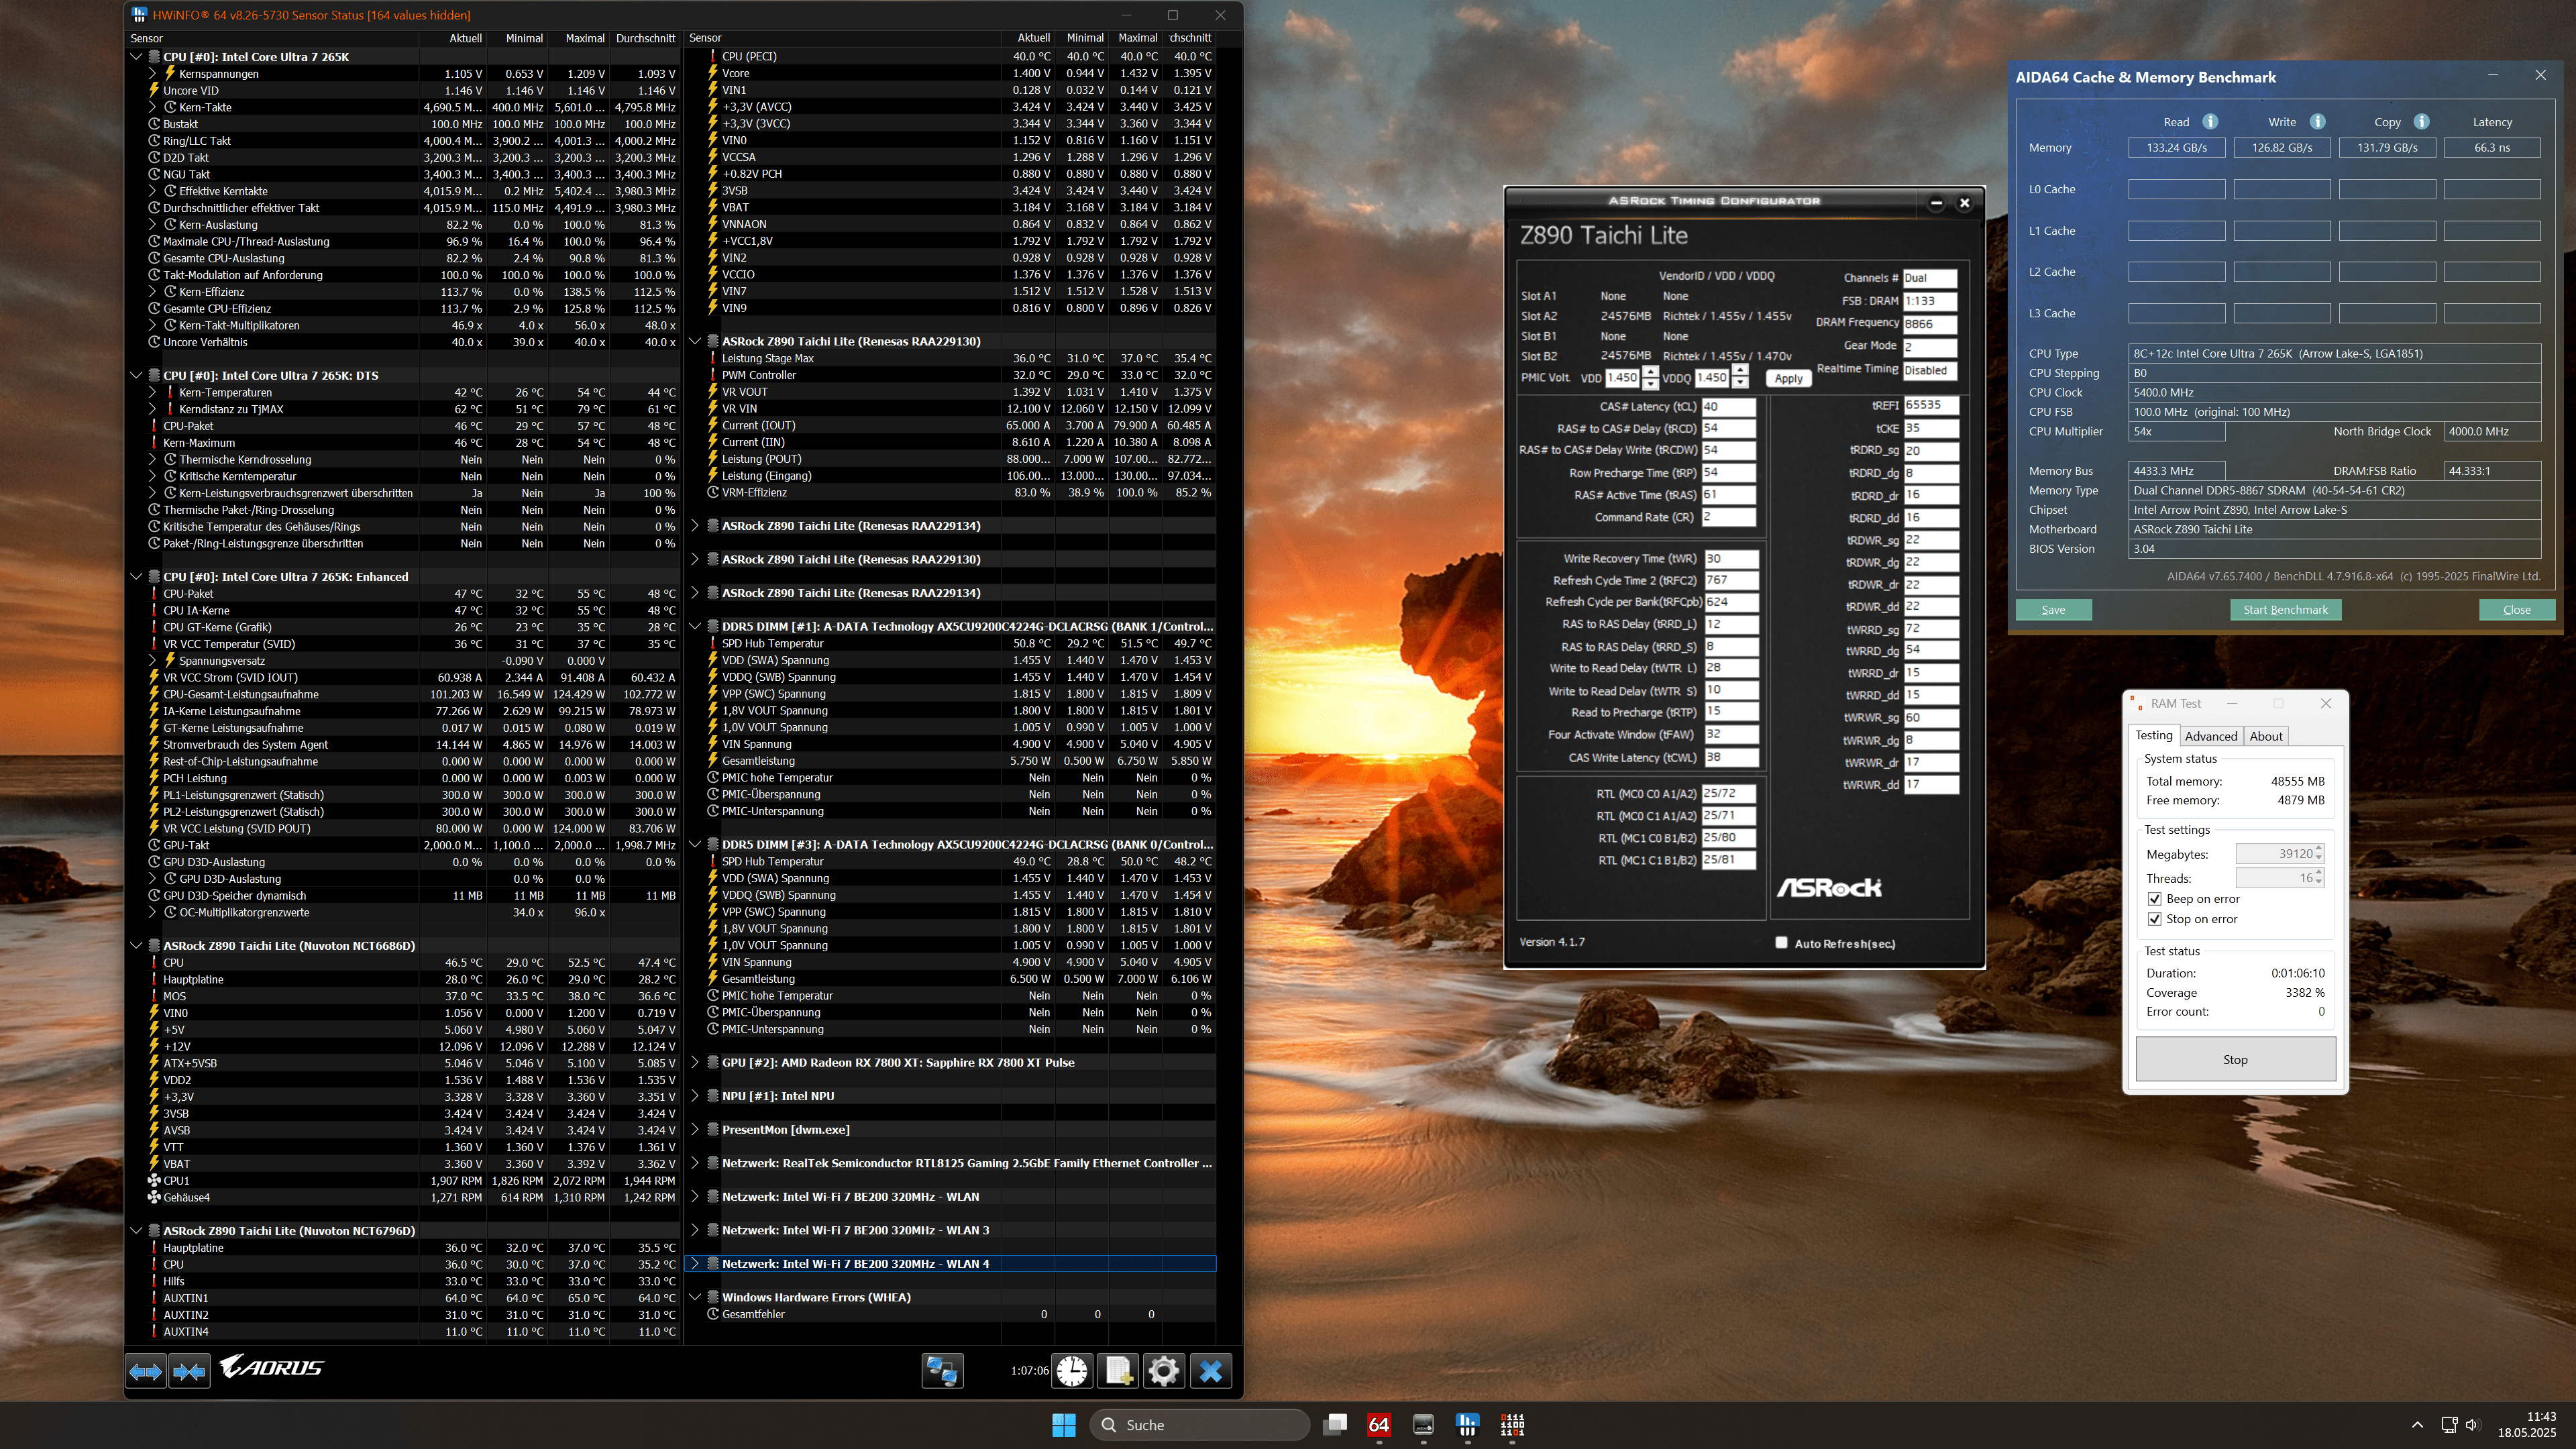Click the Memory Read info icon in AIDA64
The height and width of the screenshot is (1449, 2576).
tap(2210, 122)
